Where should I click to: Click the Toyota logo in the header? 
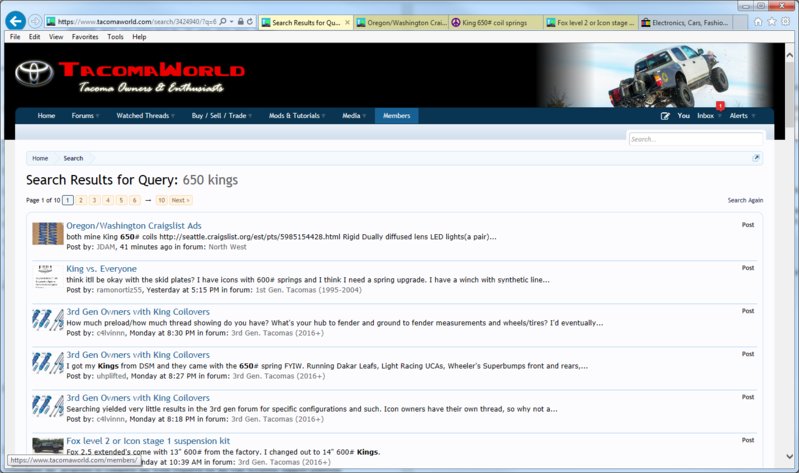[x=34, y=73]
